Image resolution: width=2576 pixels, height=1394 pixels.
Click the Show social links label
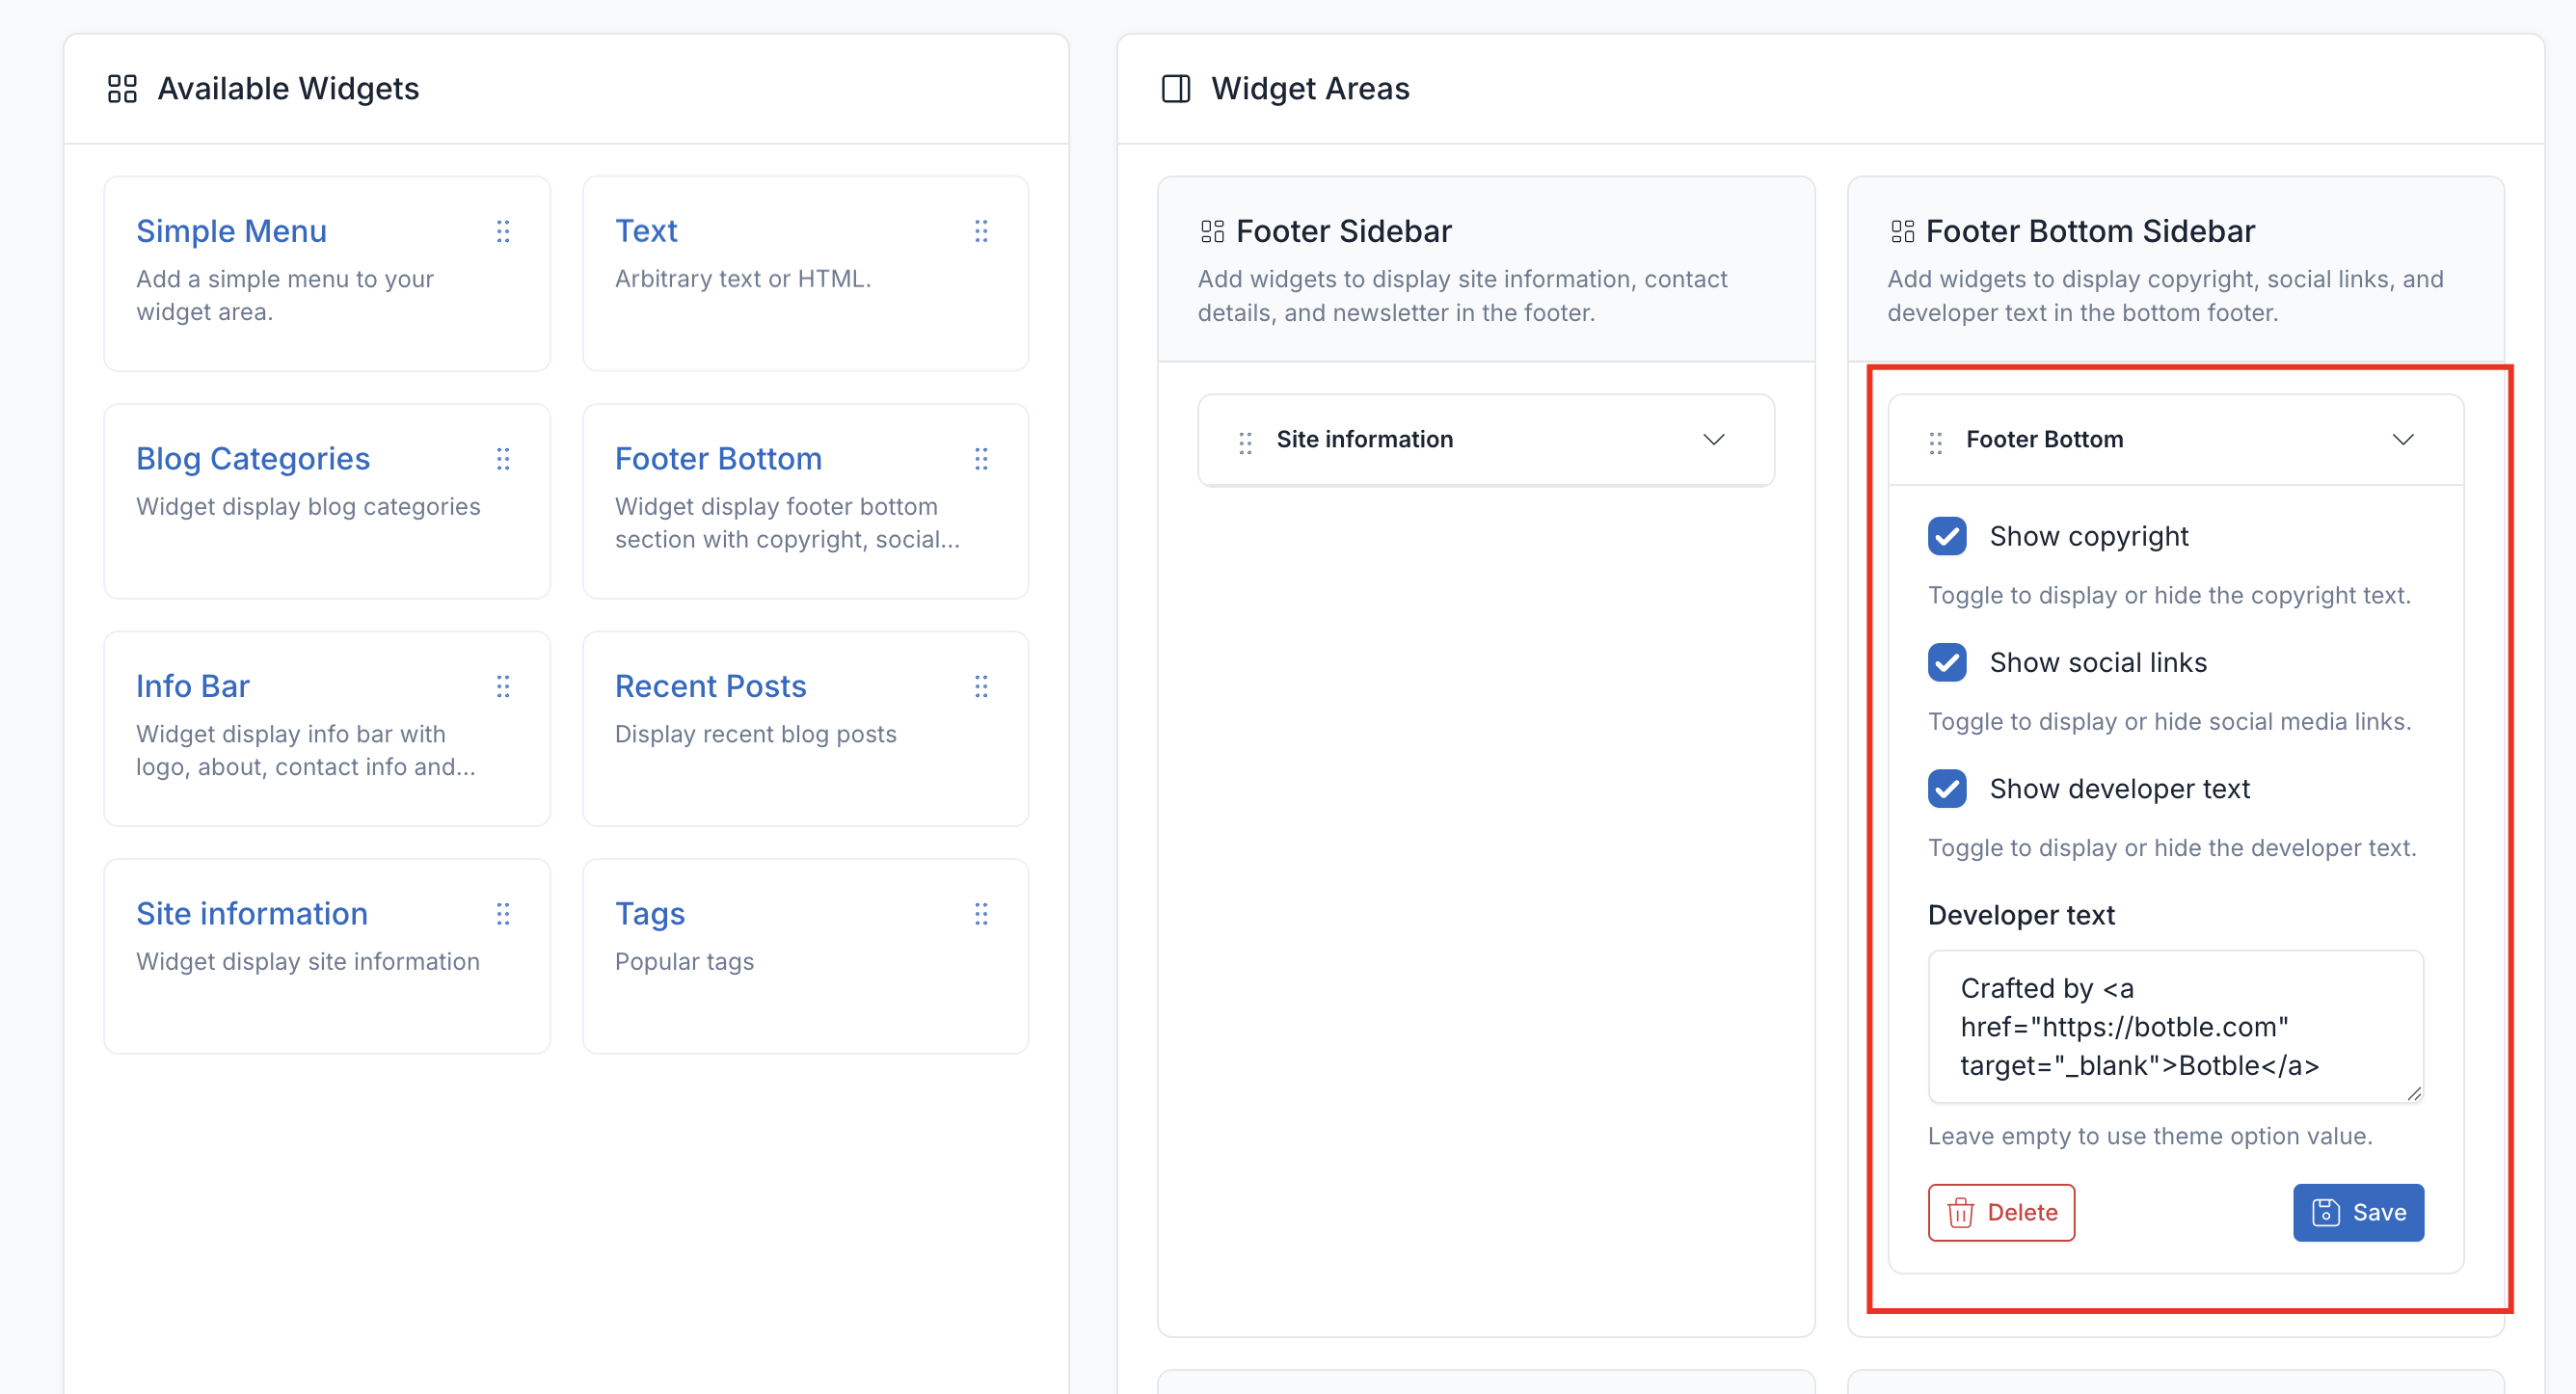pyautogui.click(x=2097, y=663)
